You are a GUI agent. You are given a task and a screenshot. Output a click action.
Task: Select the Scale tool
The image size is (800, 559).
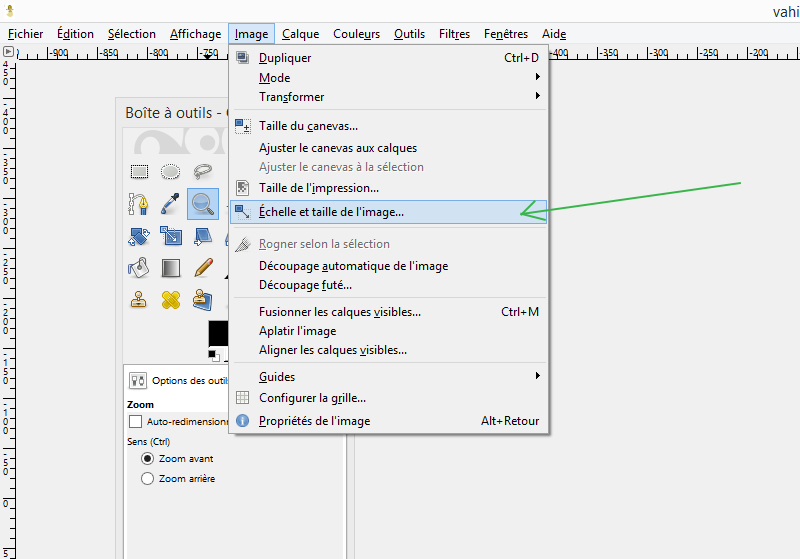point(170,236)
